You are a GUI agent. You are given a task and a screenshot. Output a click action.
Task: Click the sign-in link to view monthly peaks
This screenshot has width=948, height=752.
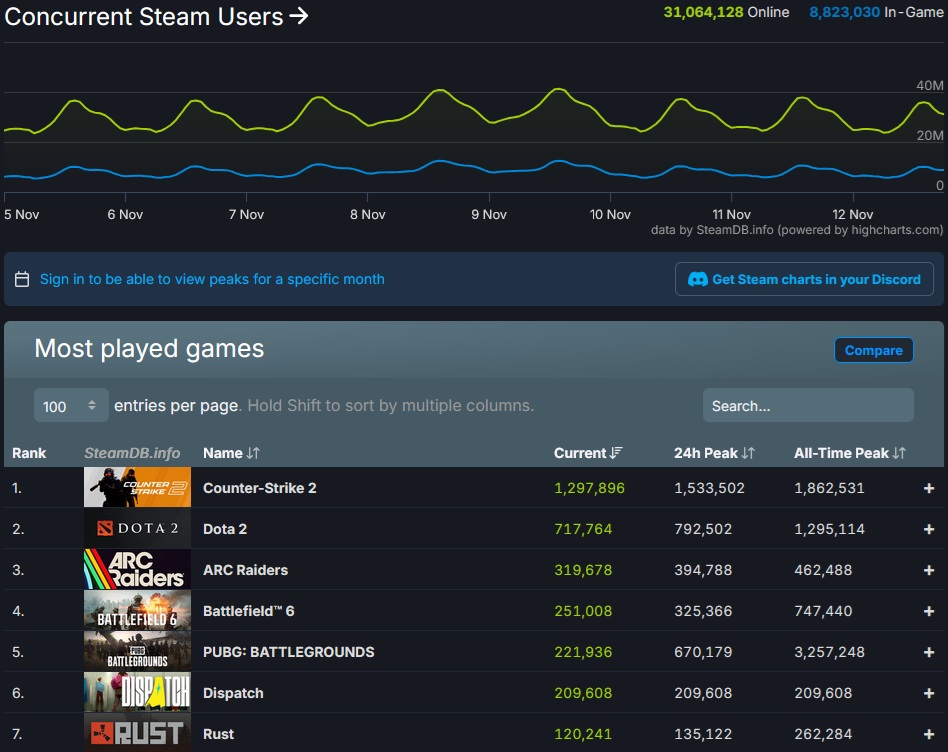point(213,279)
